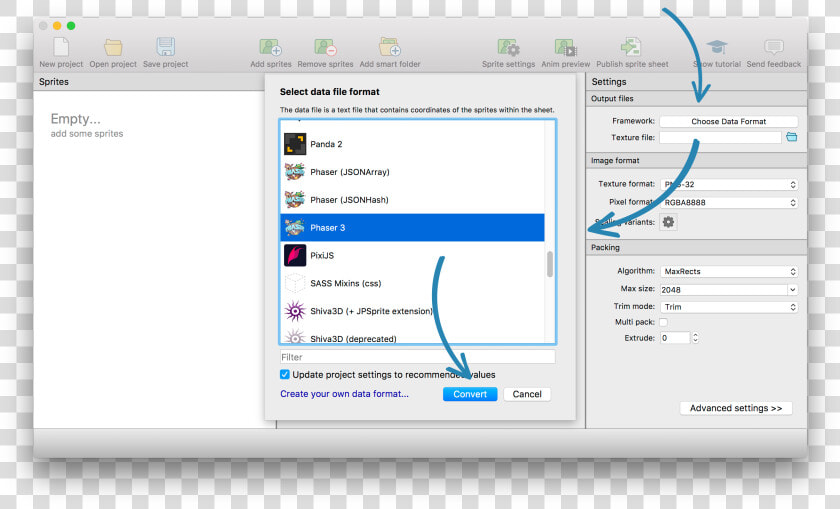This screenshot has height=509, width=840.
Task: Select SASS Mixins (css) format
Action: 412,283
